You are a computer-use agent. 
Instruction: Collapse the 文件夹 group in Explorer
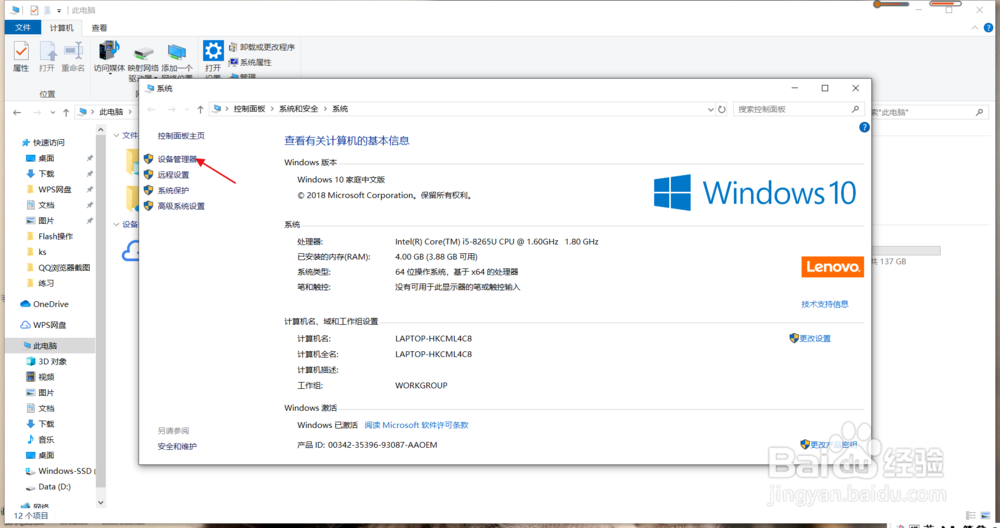(117, 135)
